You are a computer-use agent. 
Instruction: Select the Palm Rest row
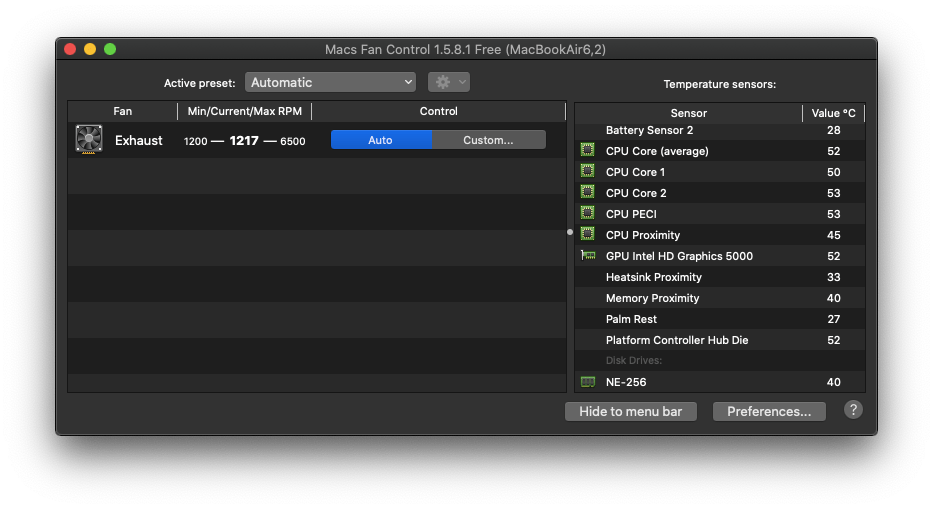(x=720, y=319)
